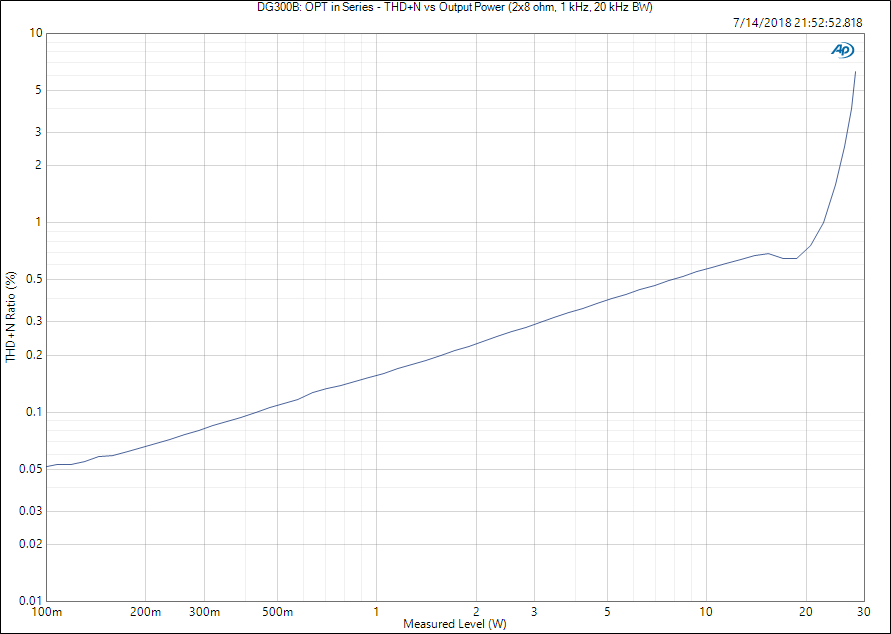Select the timestamp '7/14/2018 21:52:52.818'
The image size is (891, 634).
pos(798,23)
